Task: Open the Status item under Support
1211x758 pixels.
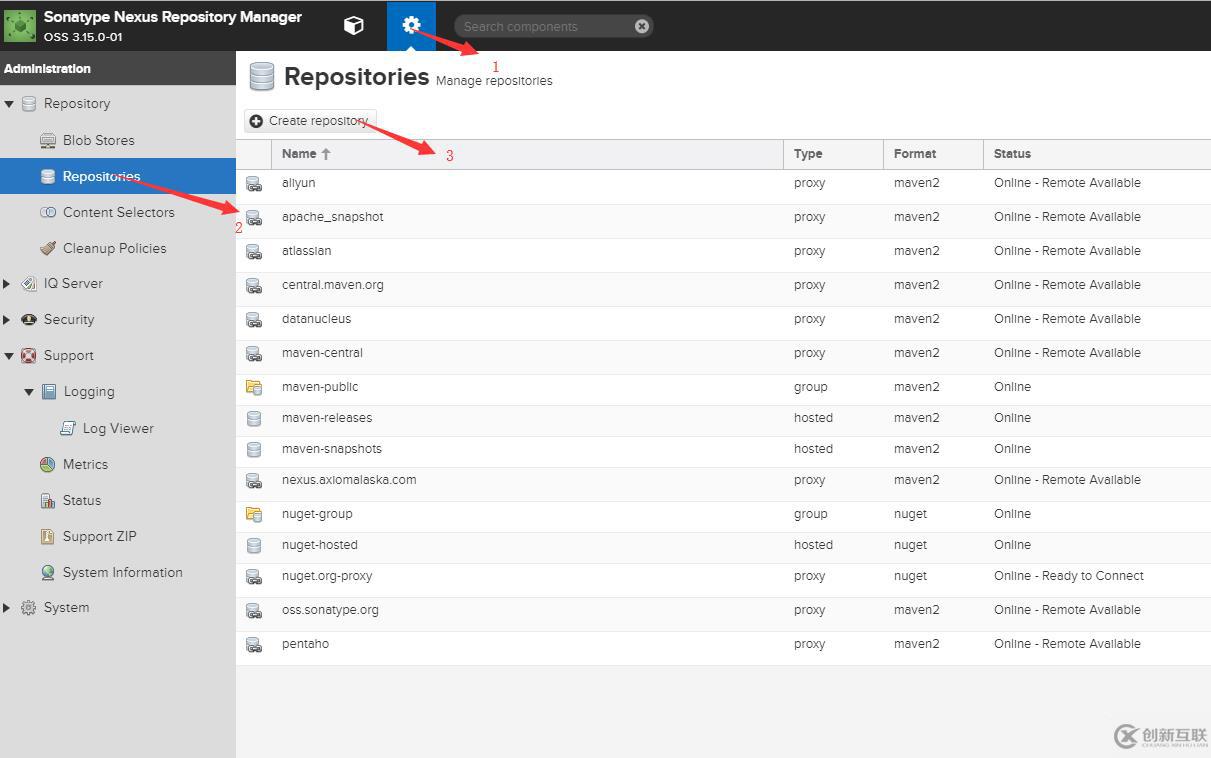Action: click(82, 500)
